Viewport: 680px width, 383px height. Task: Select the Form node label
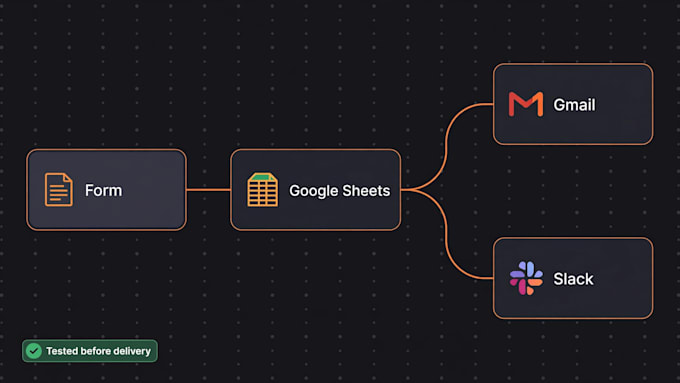click(103, 190)
